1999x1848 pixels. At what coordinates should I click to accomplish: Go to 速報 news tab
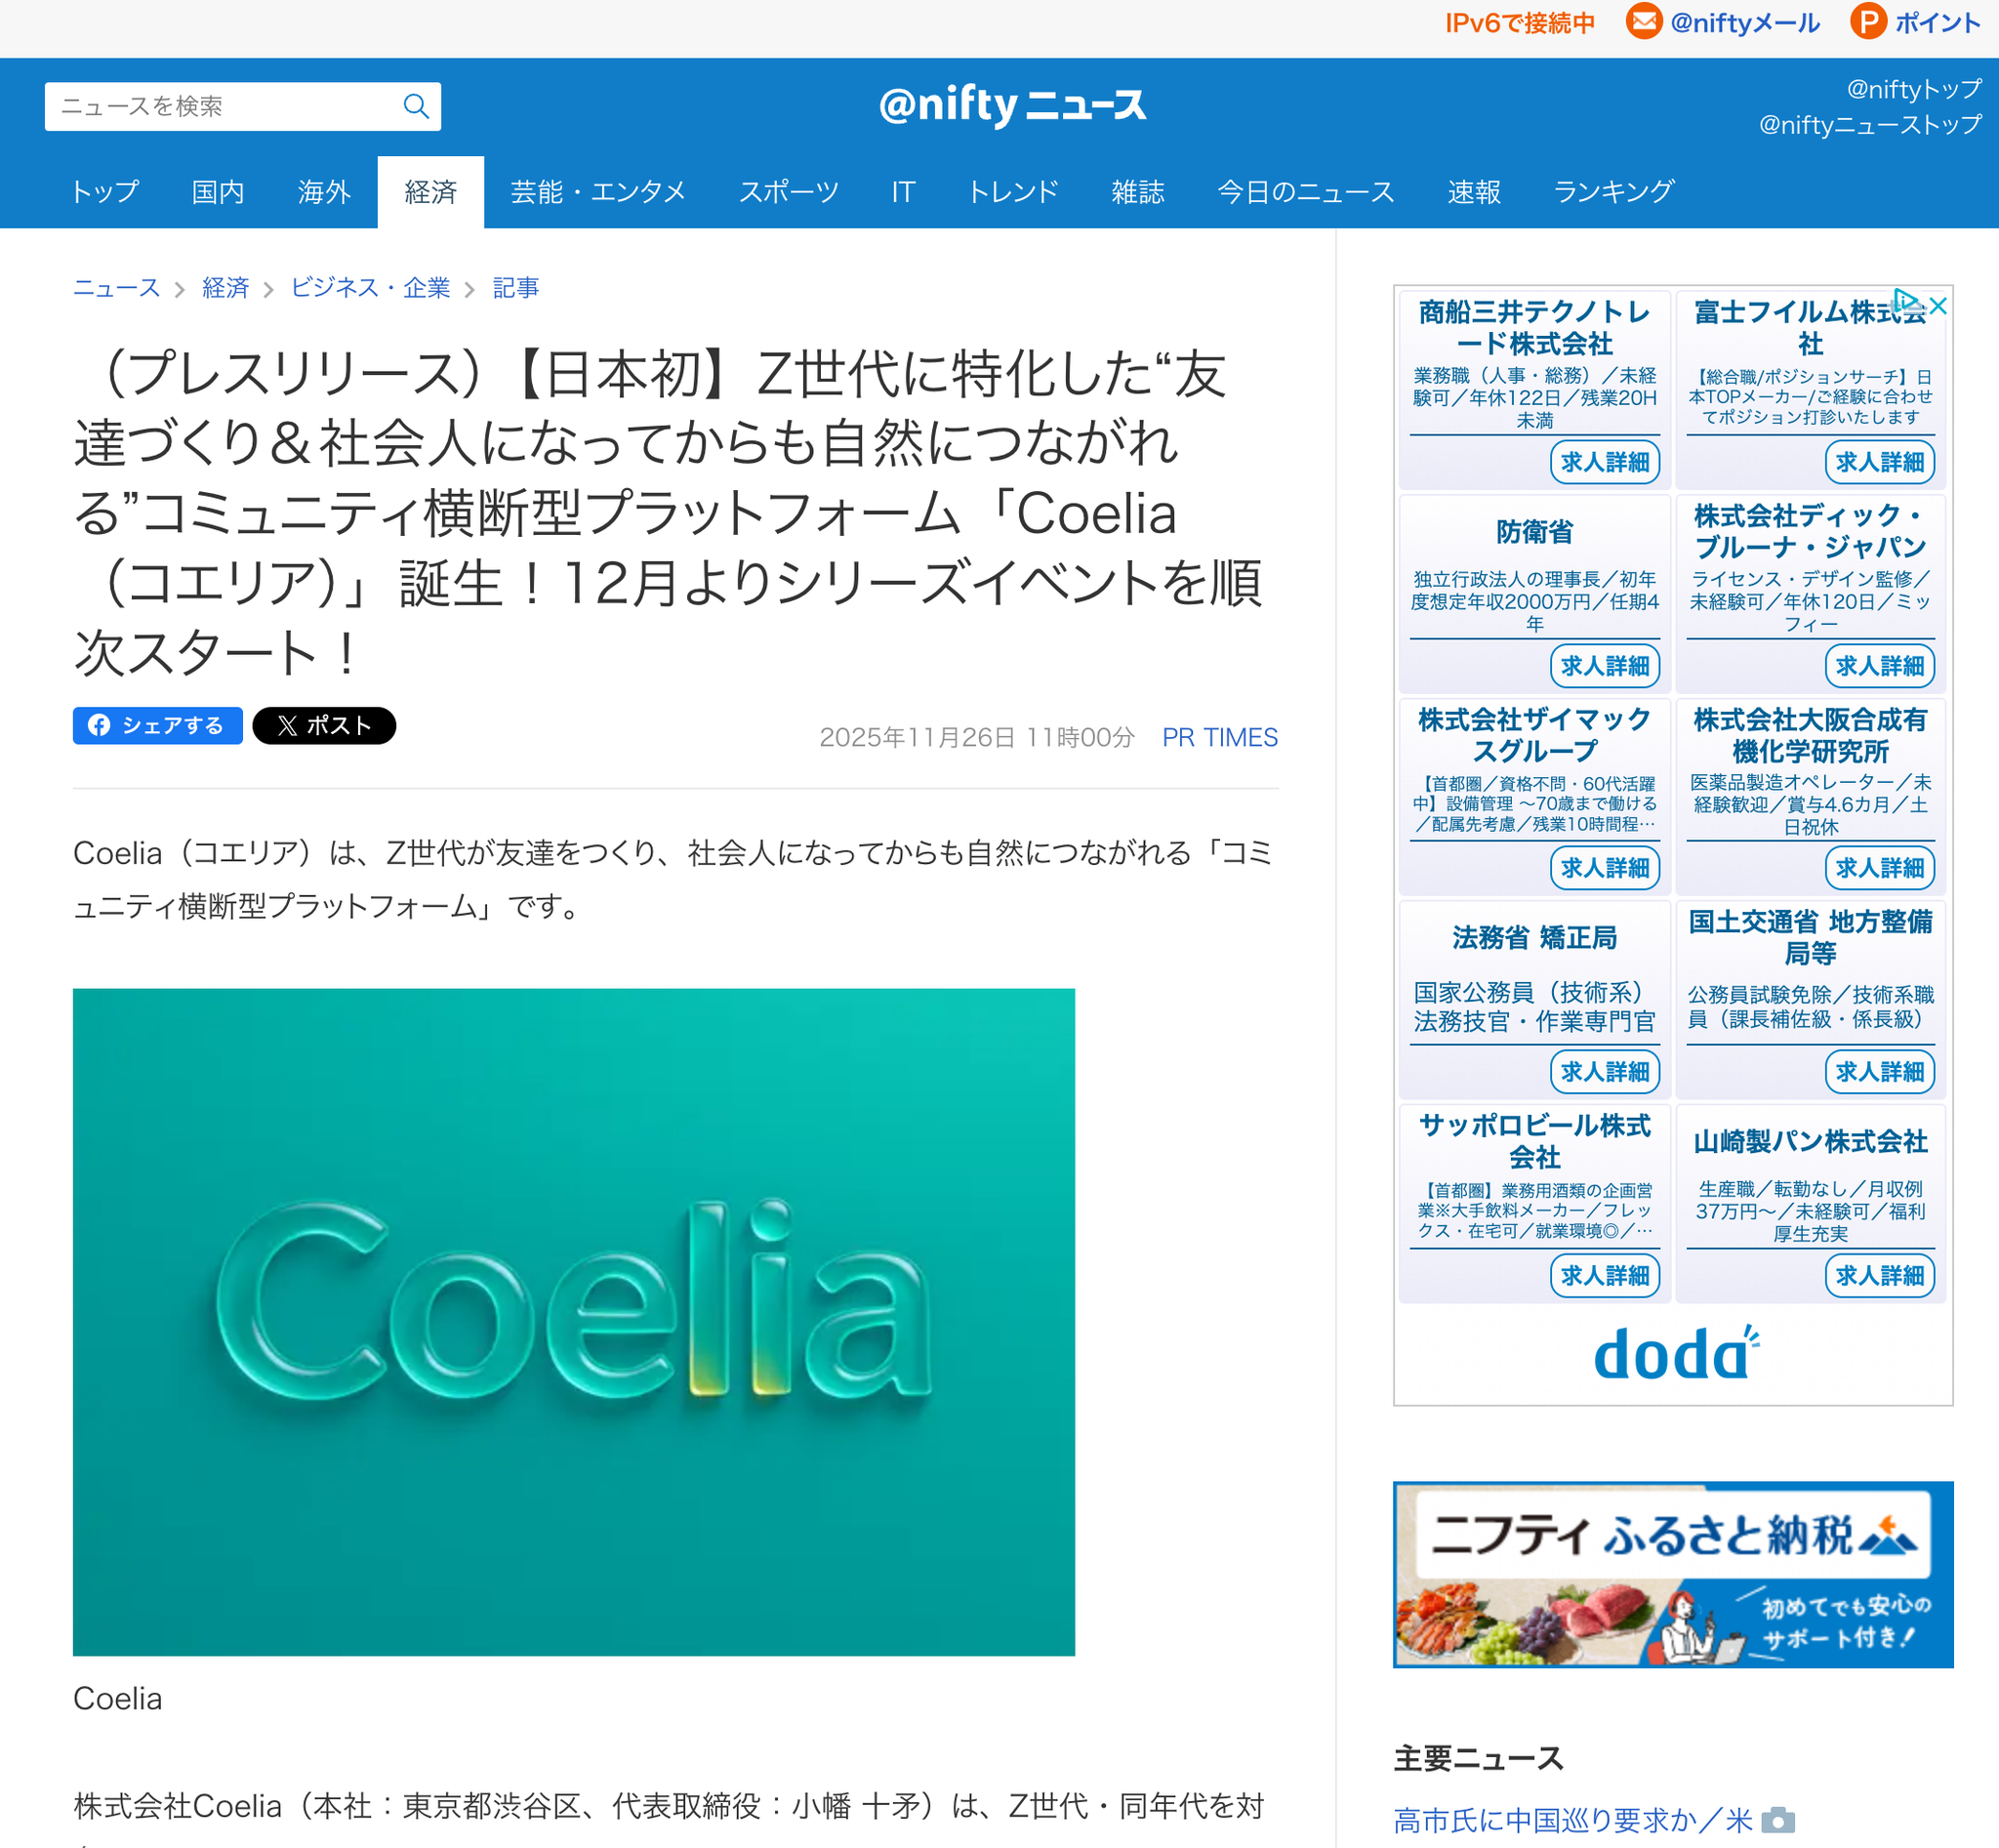point(1473,192)
